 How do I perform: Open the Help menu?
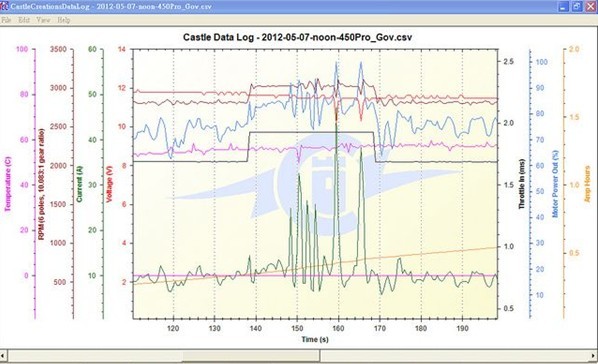(x=64, y=20)
